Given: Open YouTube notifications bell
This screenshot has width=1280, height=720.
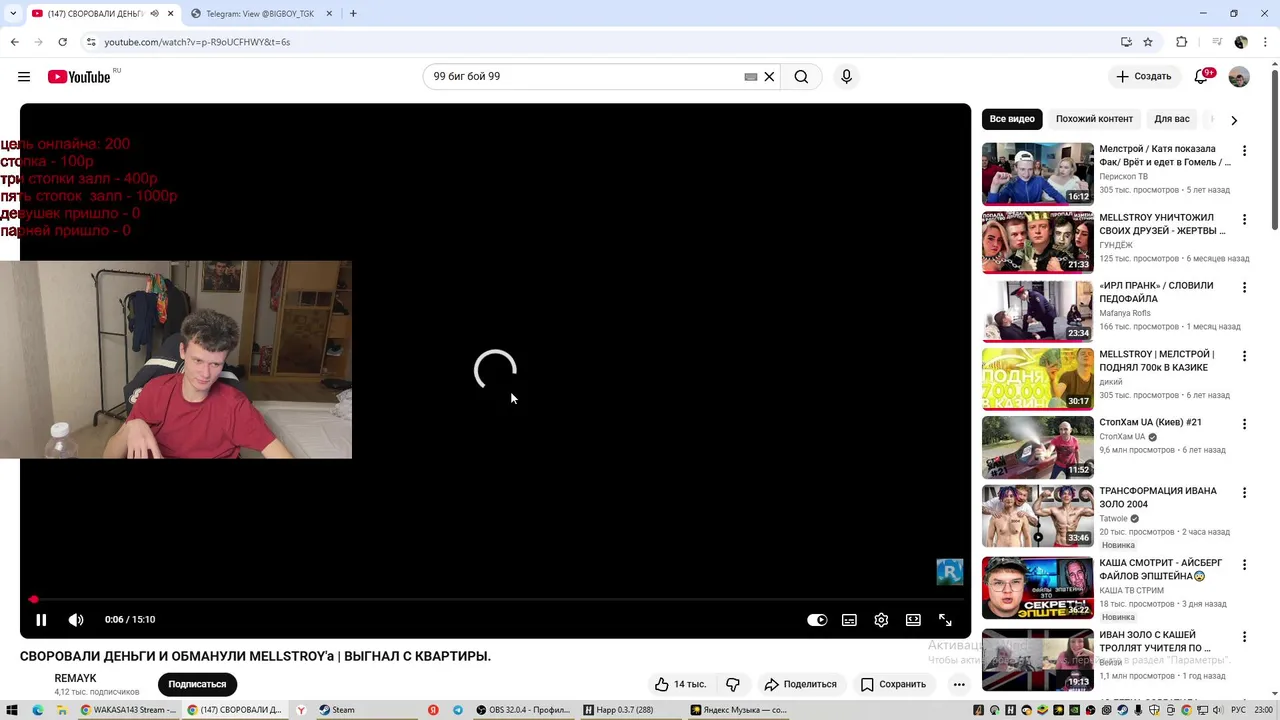Looking at the screenshot, I should (x=1203, y=77).
